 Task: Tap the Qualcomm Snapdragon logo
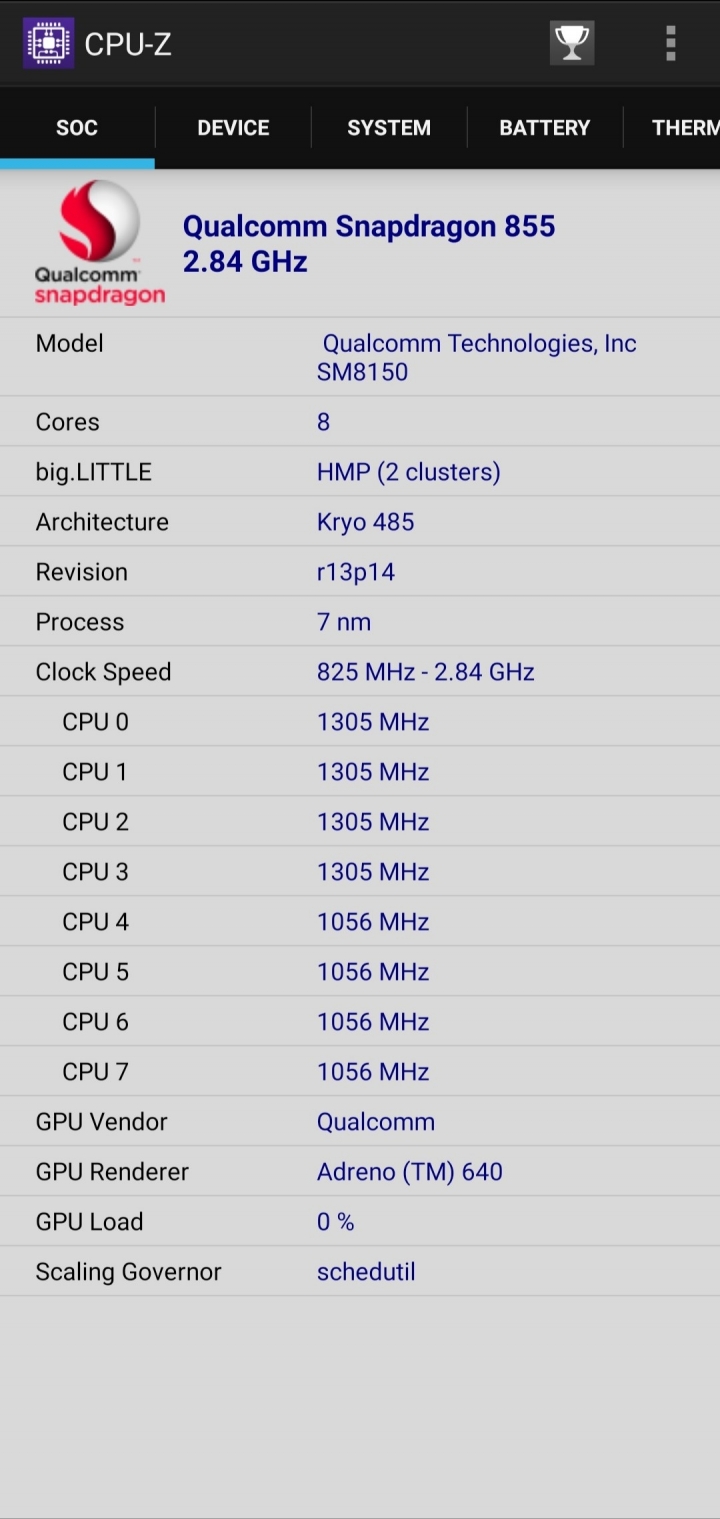point(99,243)
